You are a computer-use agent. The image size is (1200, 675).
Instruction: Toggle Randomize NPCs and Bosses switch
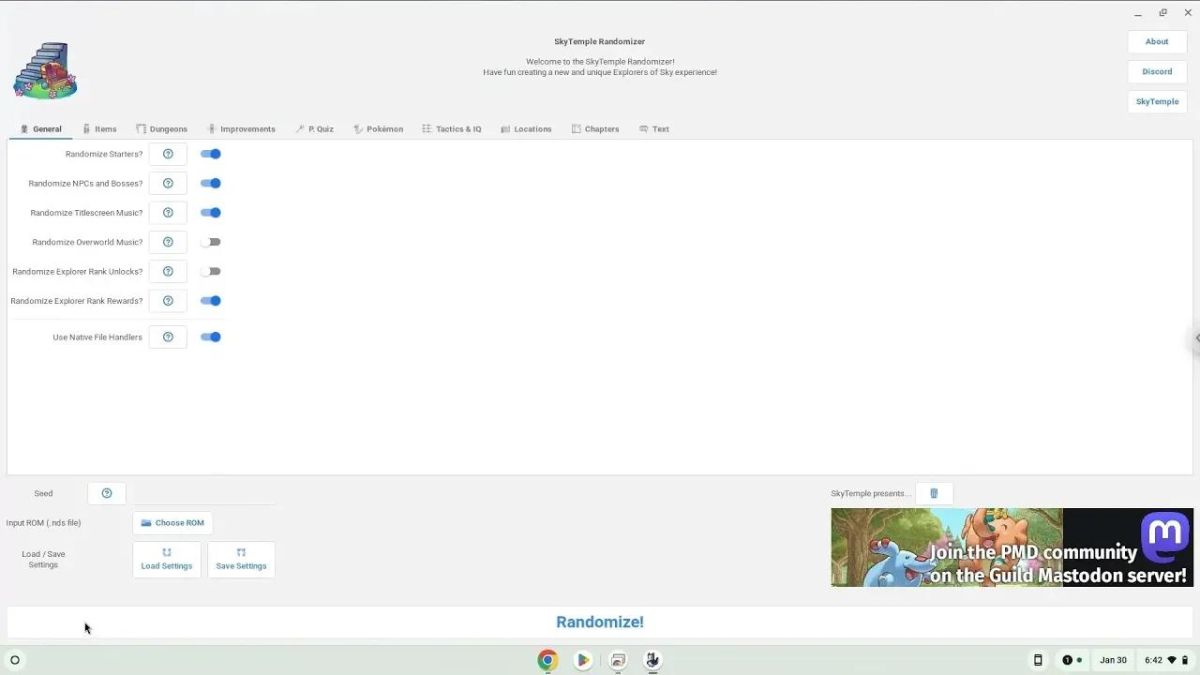point(210,183)
